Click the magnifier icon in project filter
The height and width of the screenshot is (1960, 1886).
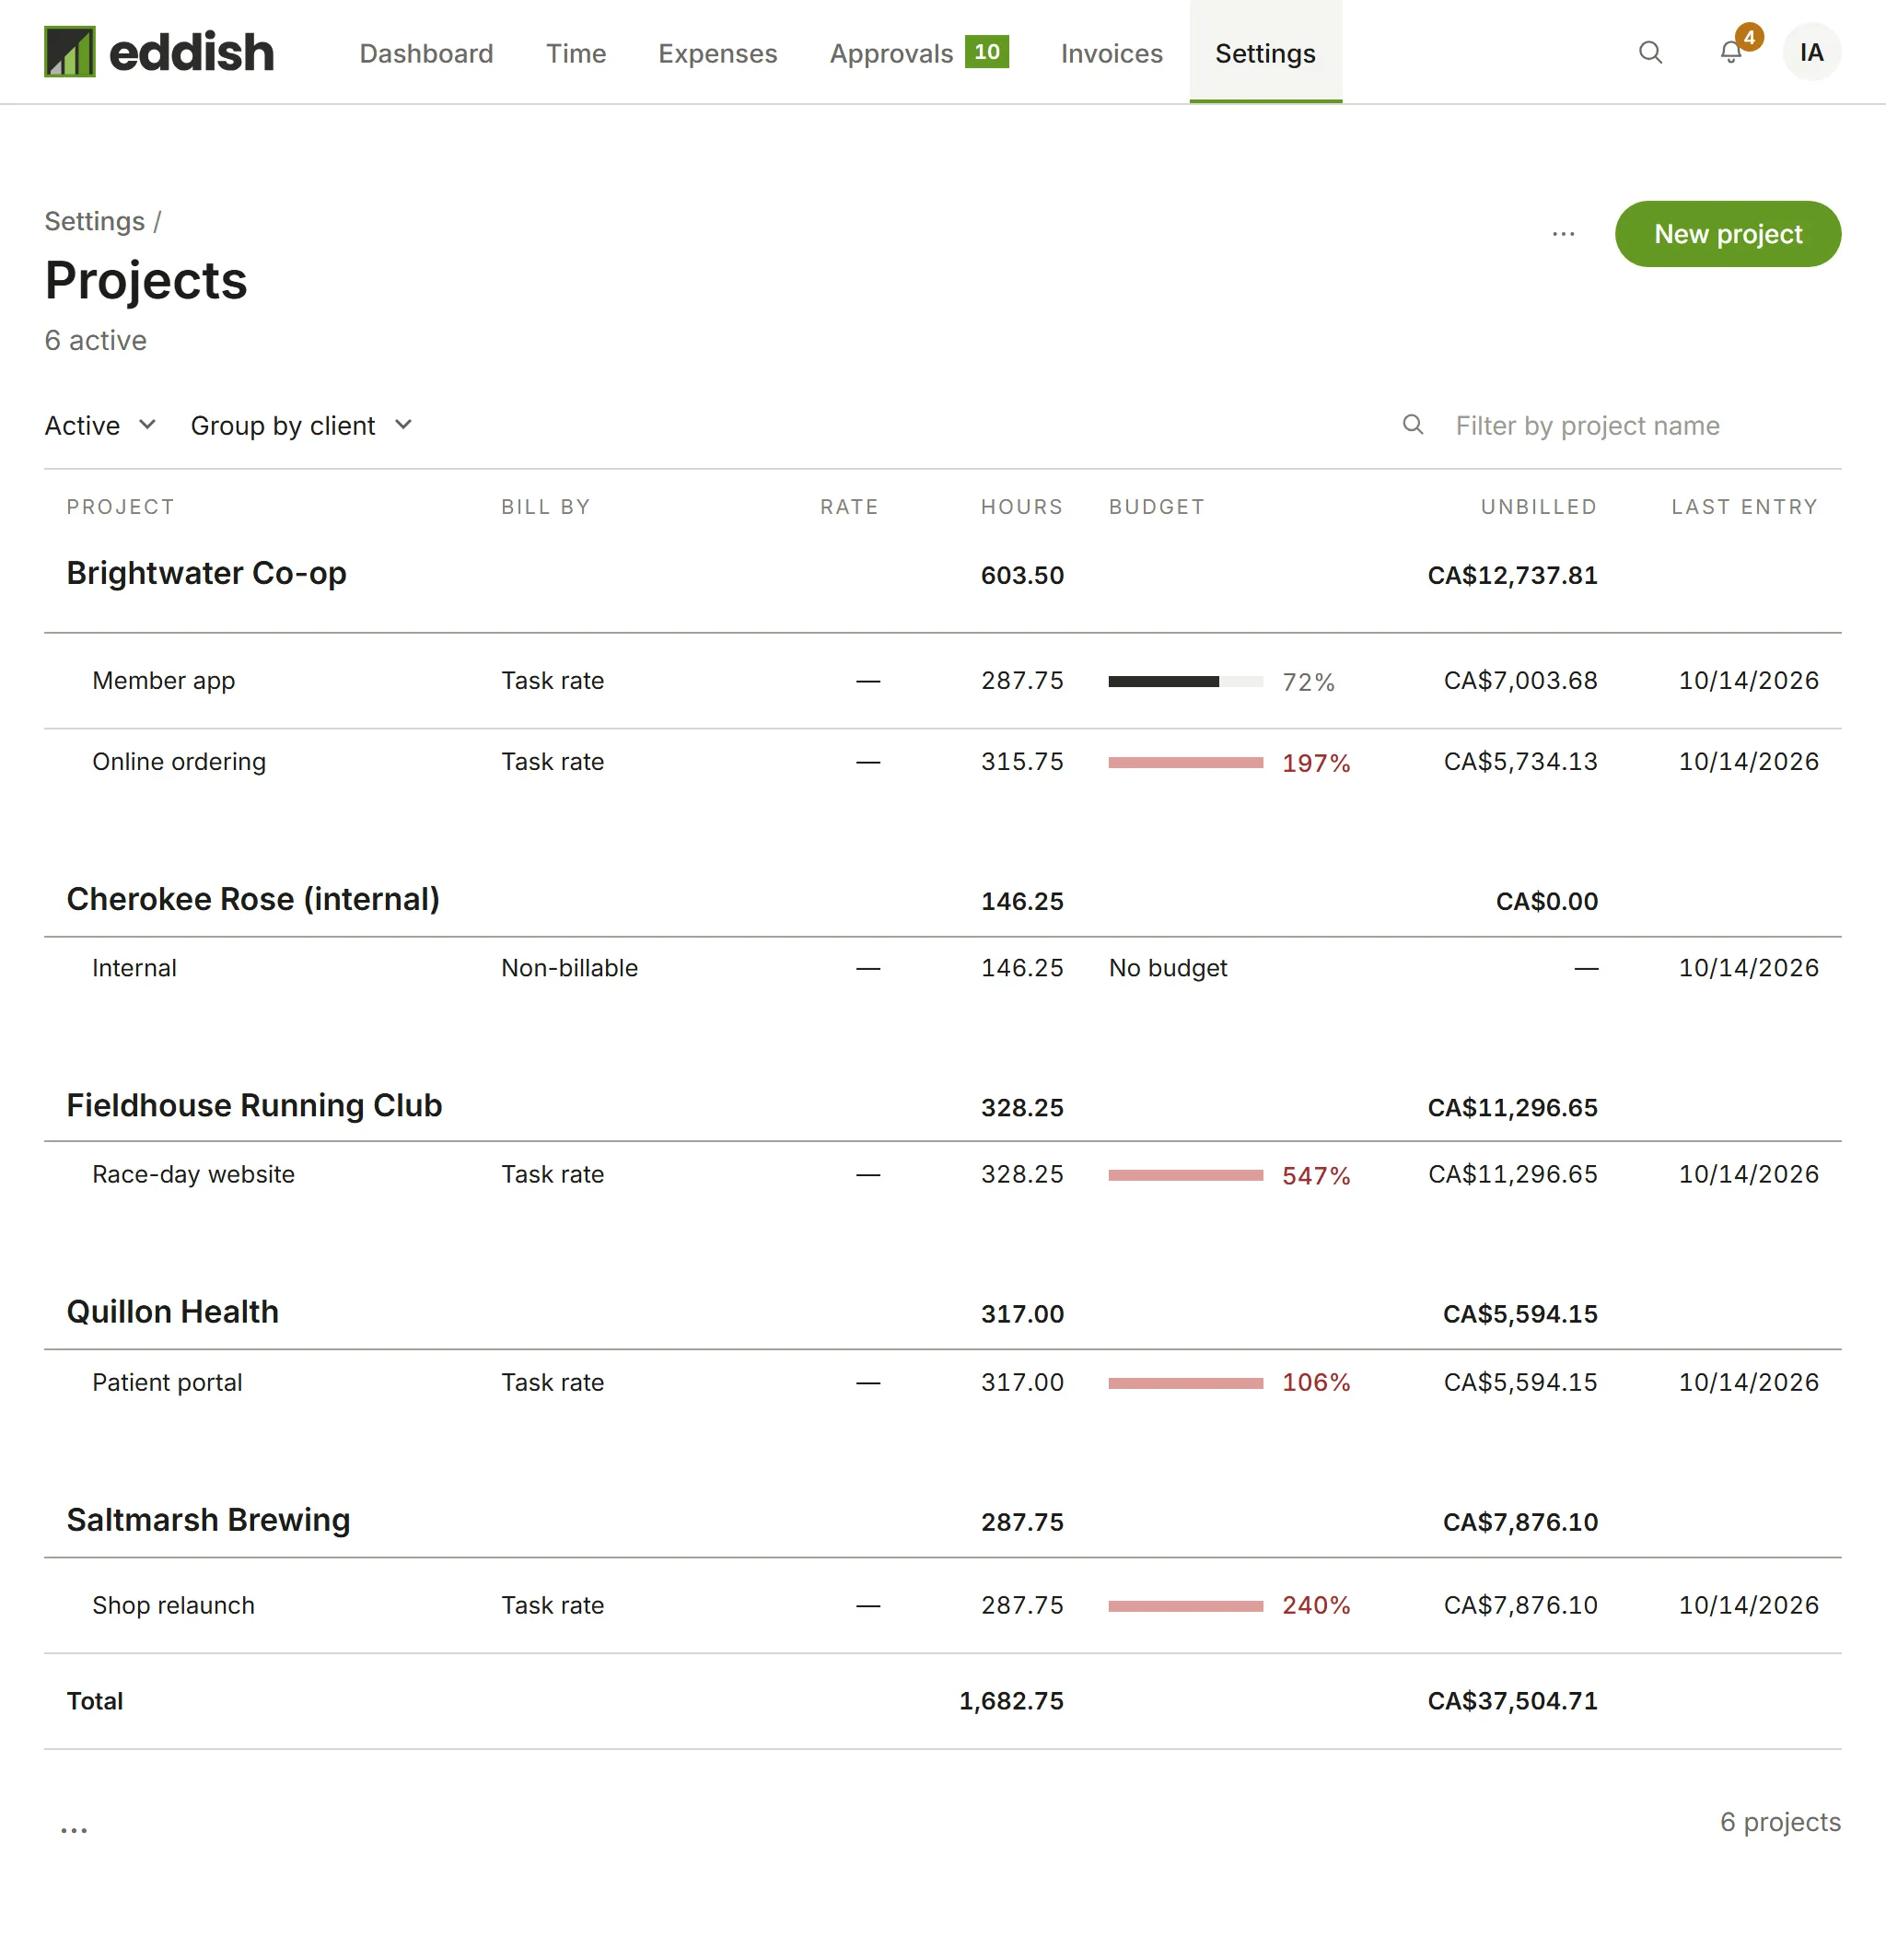tap(1412, 425)
